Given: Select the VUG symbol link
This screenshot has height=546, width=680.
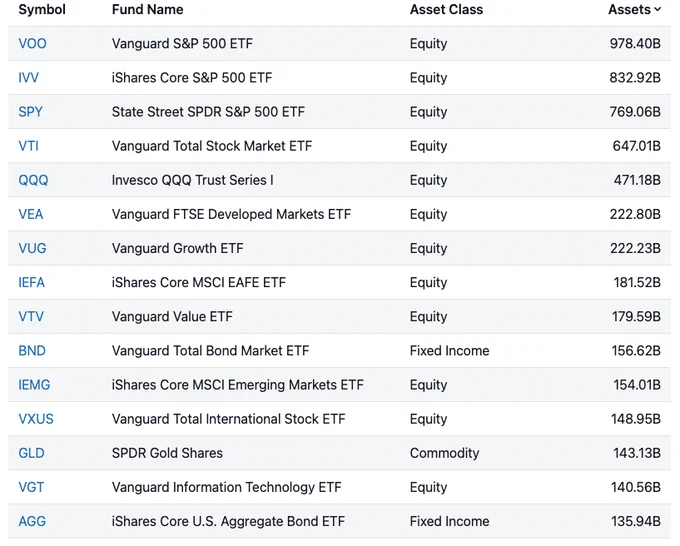Looking at the screenshot, I should coord(33,248).
